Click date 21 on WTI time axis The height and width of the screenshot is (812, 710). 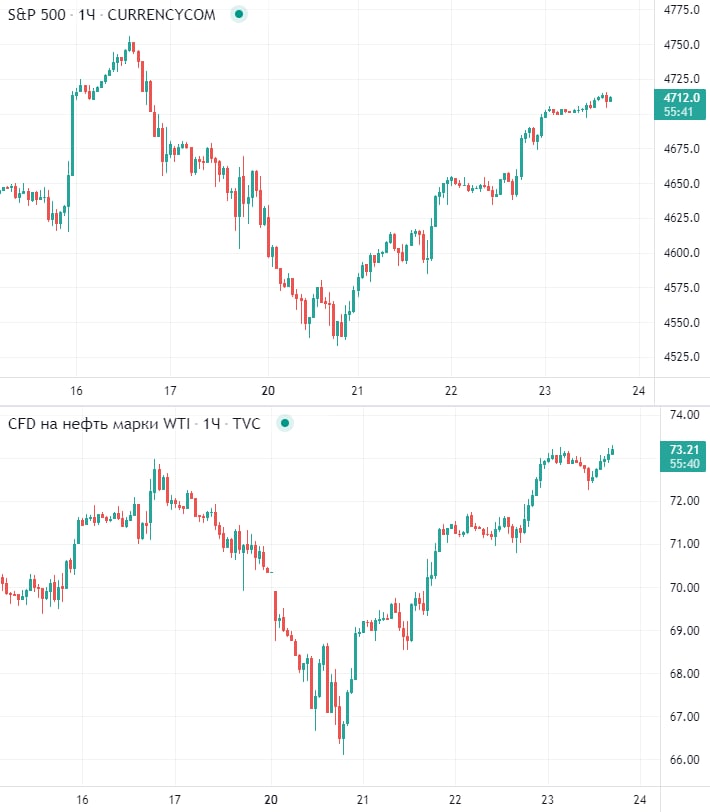364,799
